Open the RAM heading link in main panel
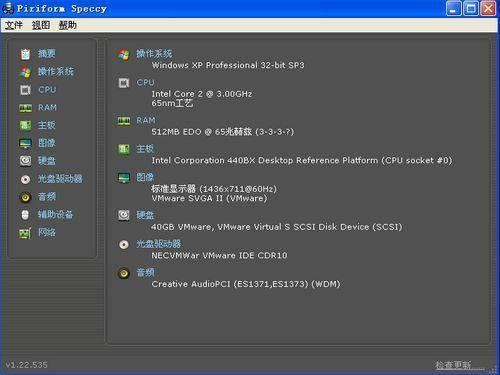Image resolution: width=500 pixels, height=375 pixels. [x=146, y=120]
